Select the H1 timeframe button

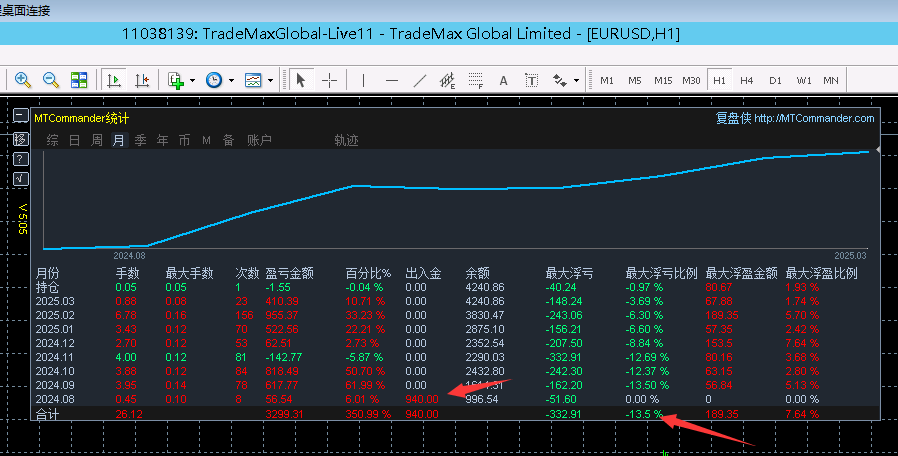tap(719, 80)
